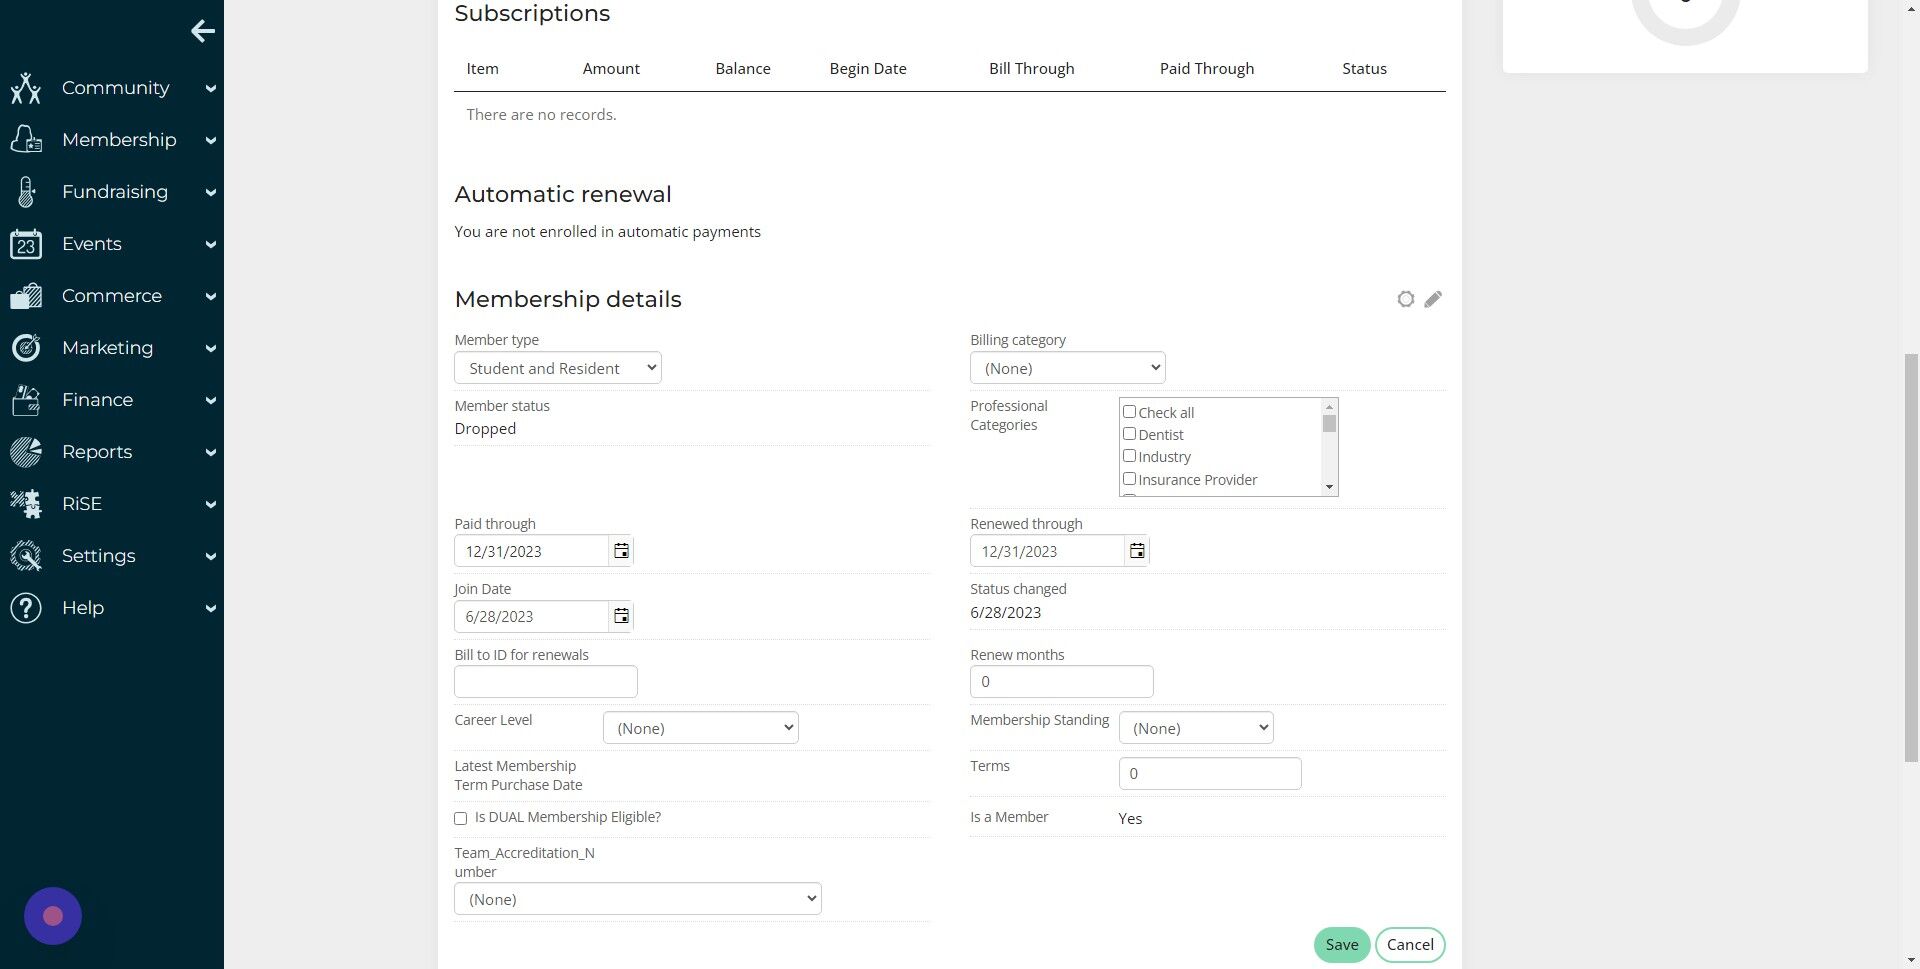Focus the Terms input field
Viewport: 1920px width, 969px height.
[1210, 774]
